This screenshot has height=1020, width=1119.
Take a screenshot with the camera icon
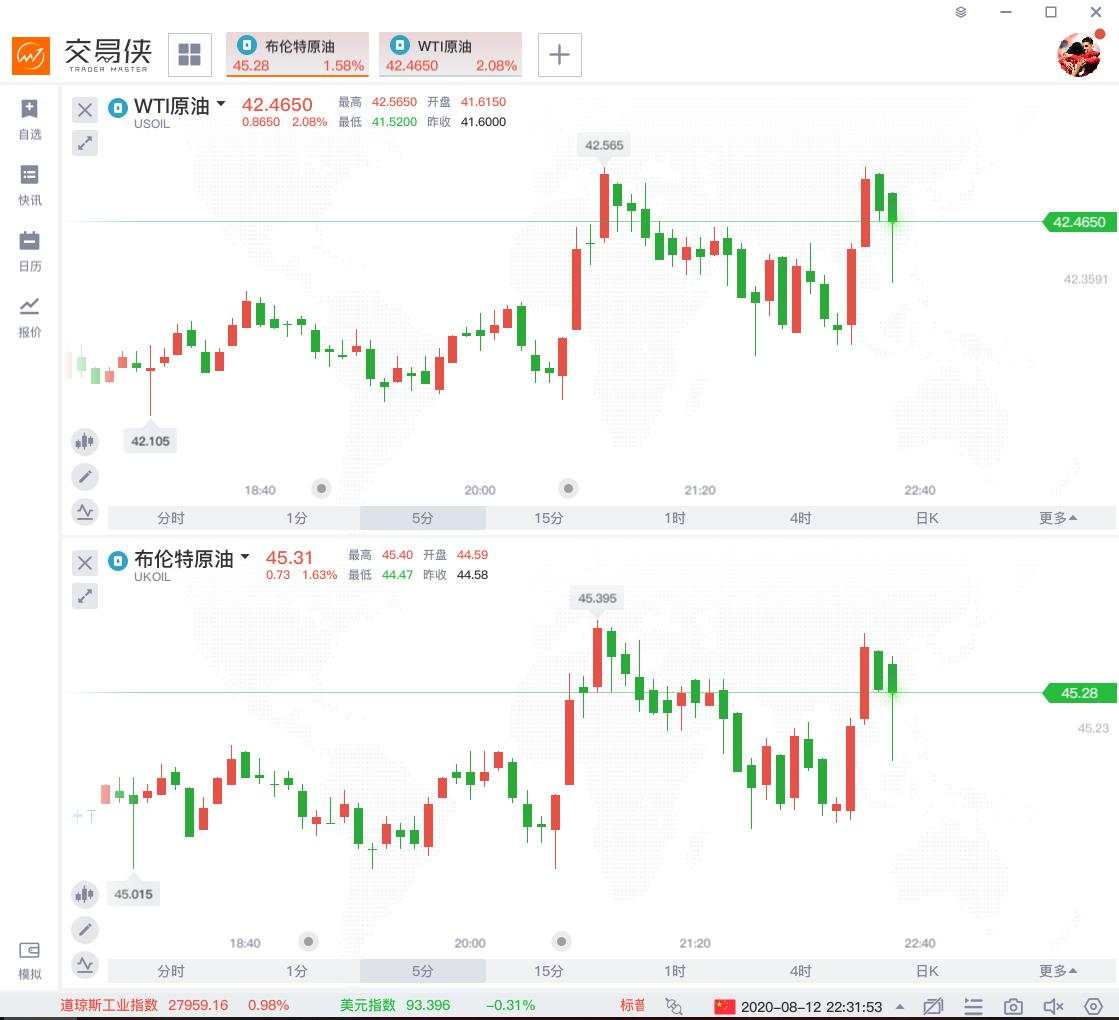click(1013, 1006)
